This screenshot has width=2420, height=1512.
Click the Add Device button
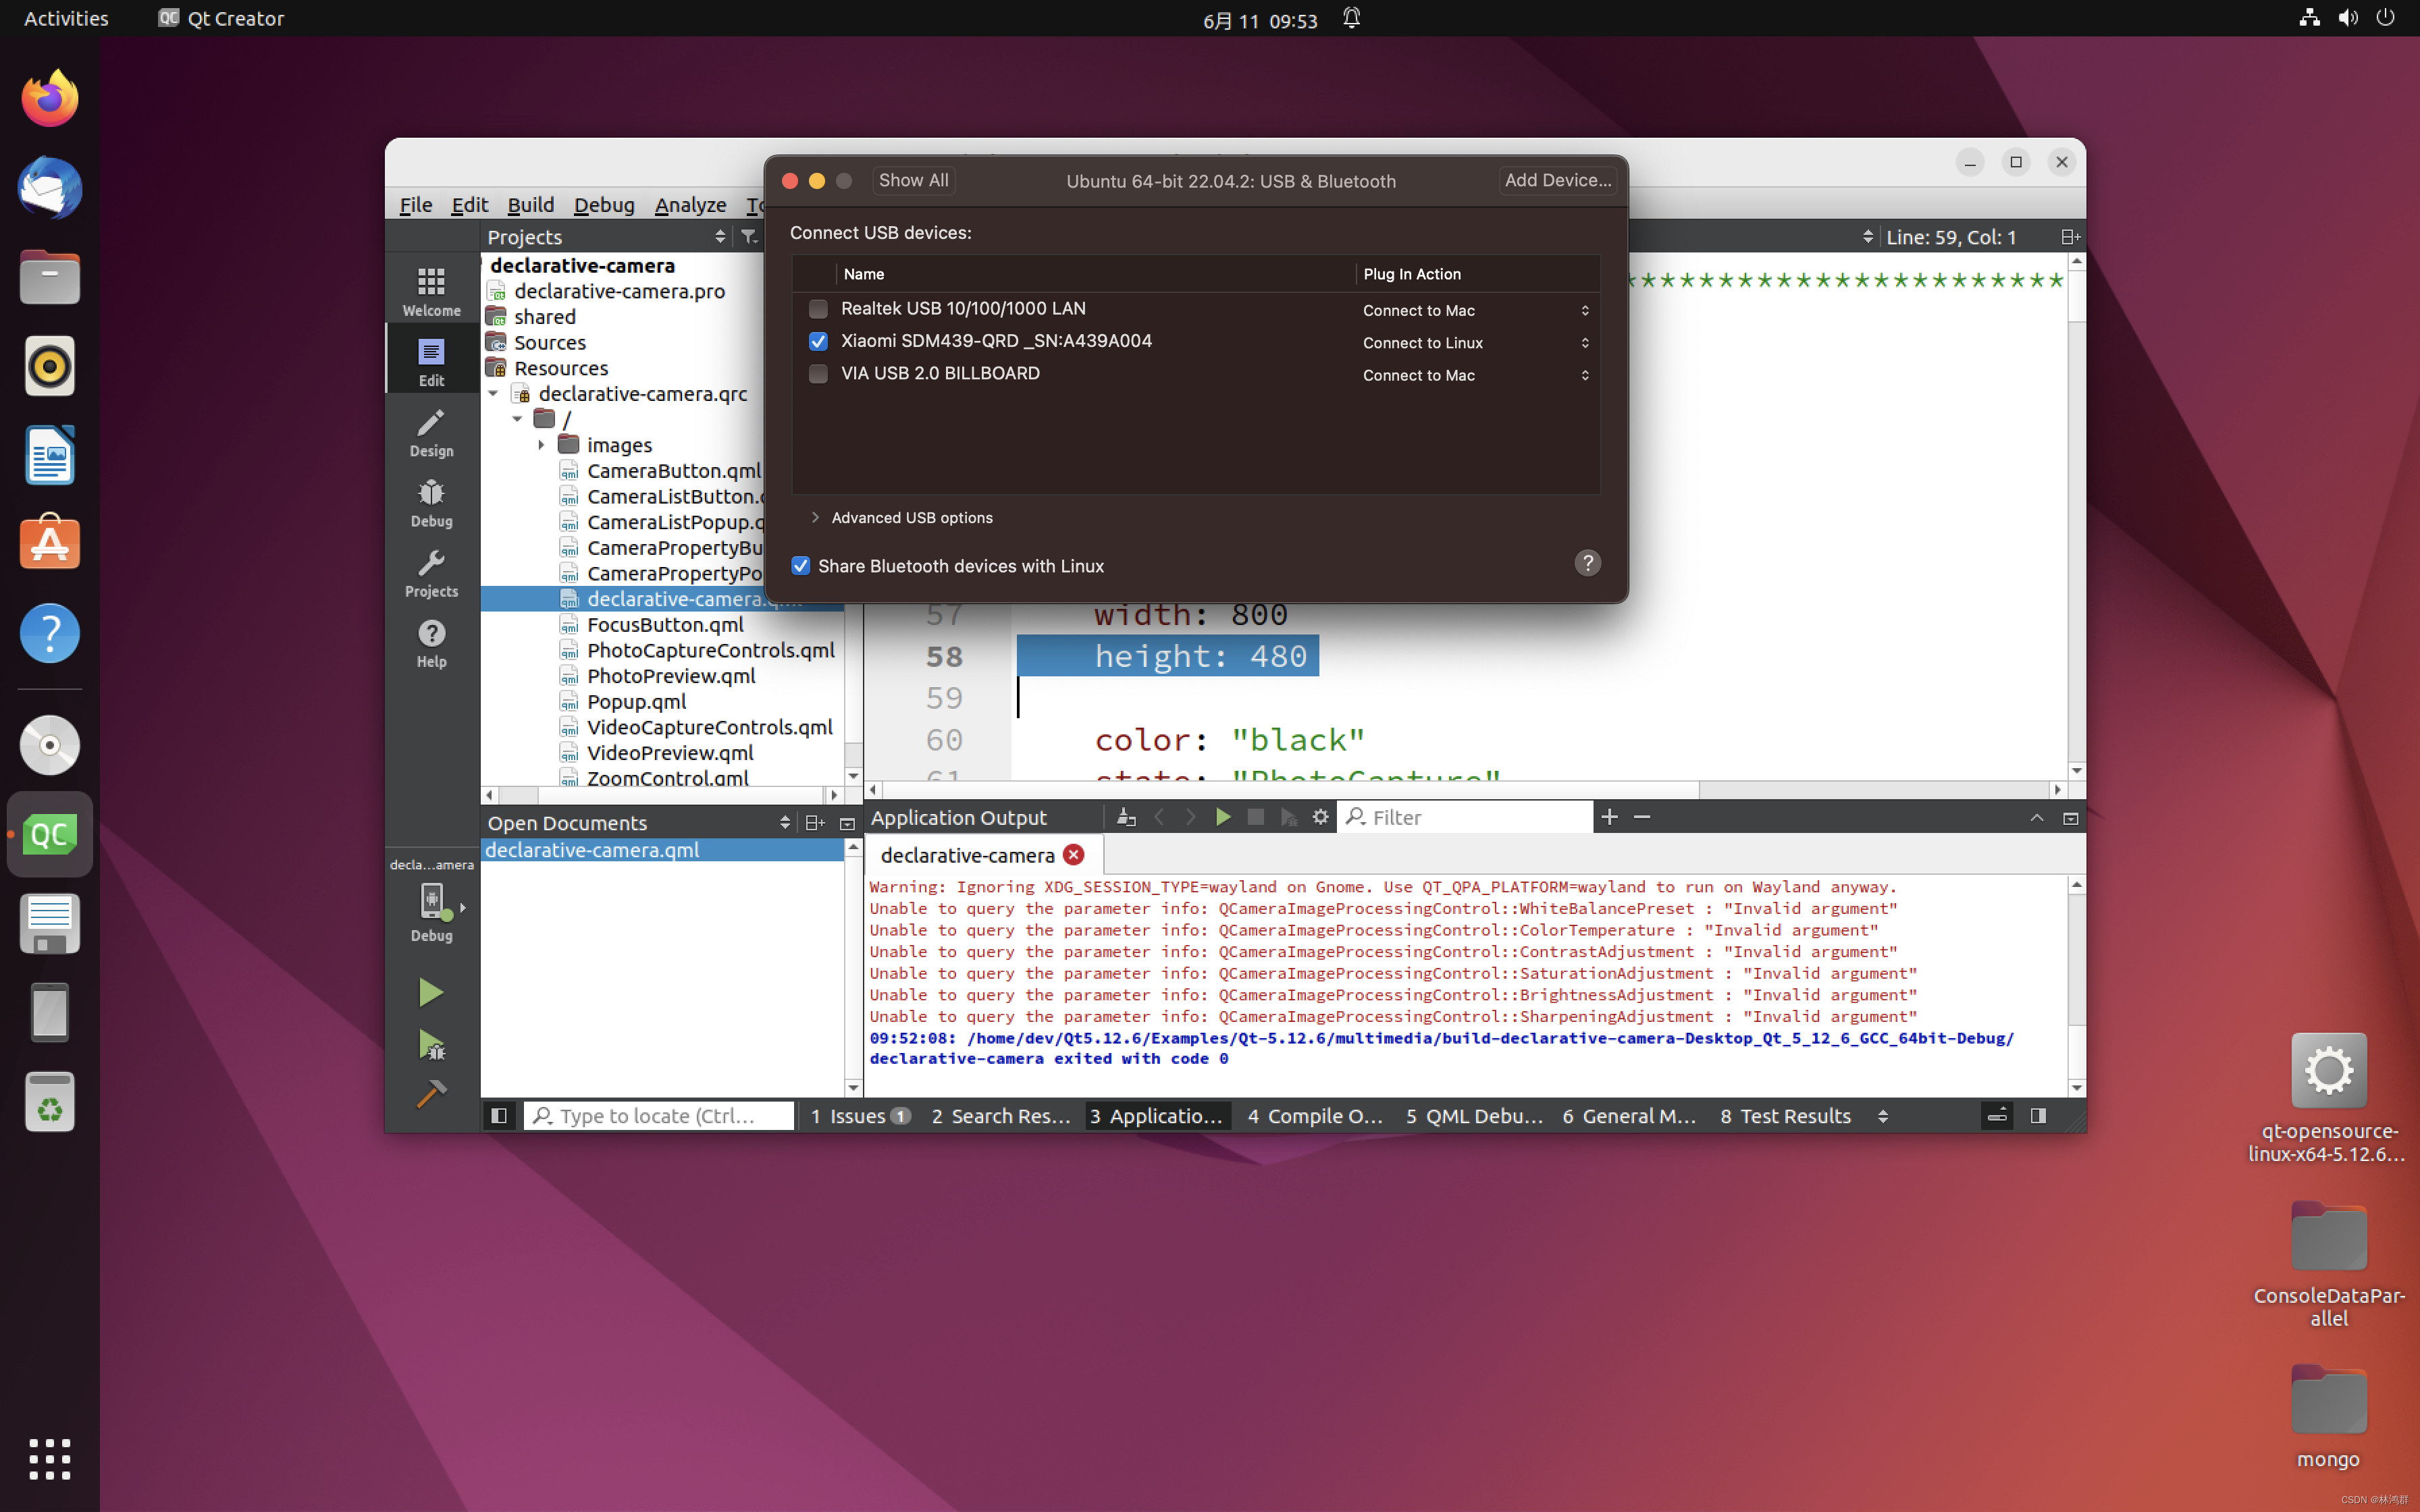coord(1557,180)
